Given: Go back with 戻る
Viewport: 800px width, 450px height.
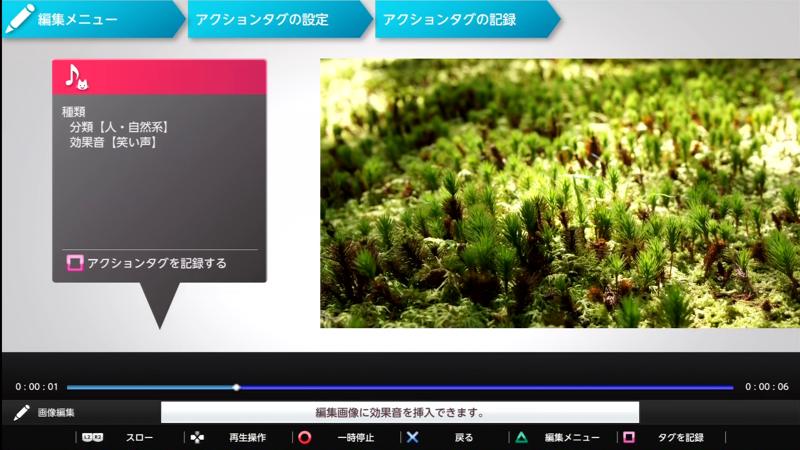Looking at the screenshot, I should pyautogui.click(x=464, y=438).
